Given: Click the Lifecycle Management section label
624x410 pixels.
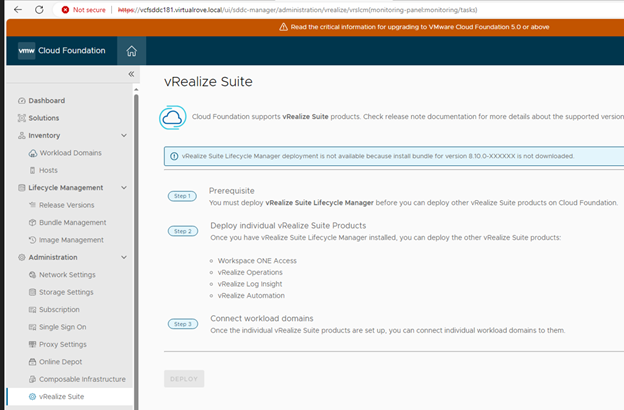Looking at the screenshot, I should tap(66, 188).
